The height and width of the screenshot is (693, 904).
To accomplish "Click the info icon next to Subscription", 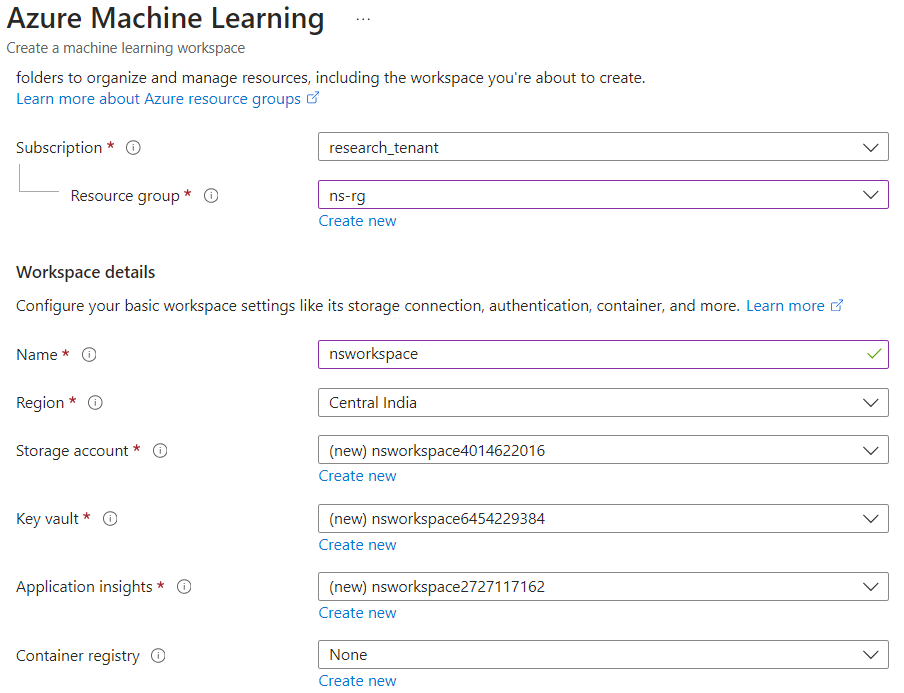I will pyautogui.click(x=133, y=148).
